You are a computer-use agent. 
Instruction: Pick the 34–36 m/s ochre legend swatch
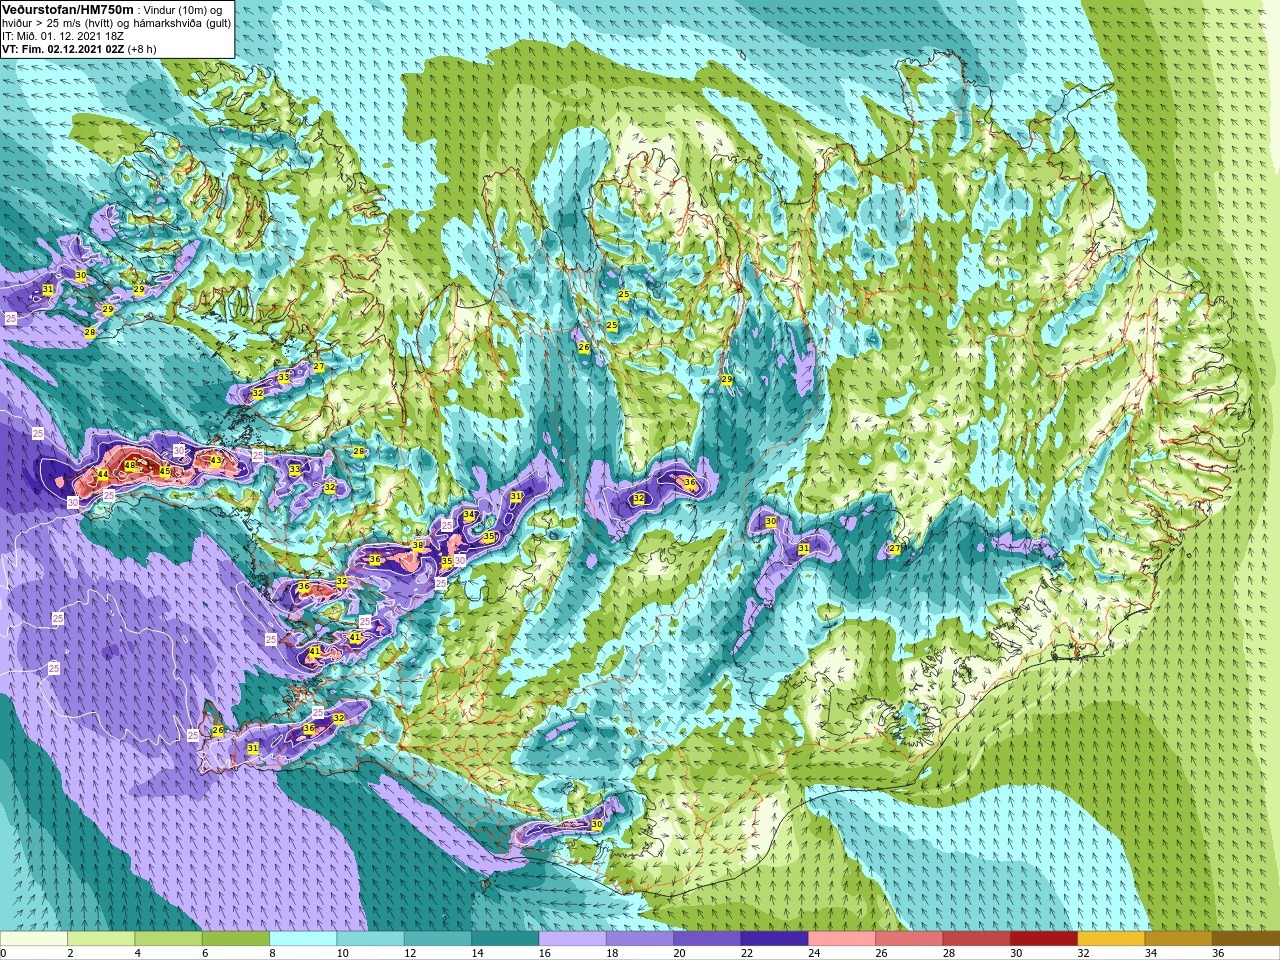pos(1178,939)
